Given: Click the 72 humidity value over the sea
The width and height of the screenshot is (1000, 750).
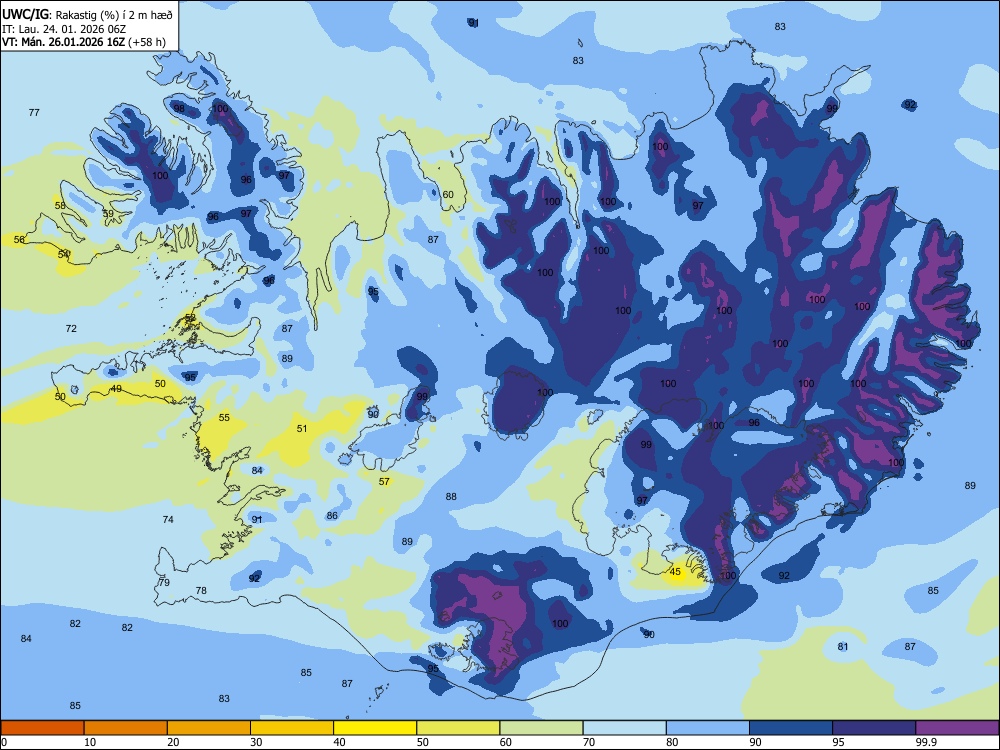Looking at the screenshot, I should tap(71, 328).
